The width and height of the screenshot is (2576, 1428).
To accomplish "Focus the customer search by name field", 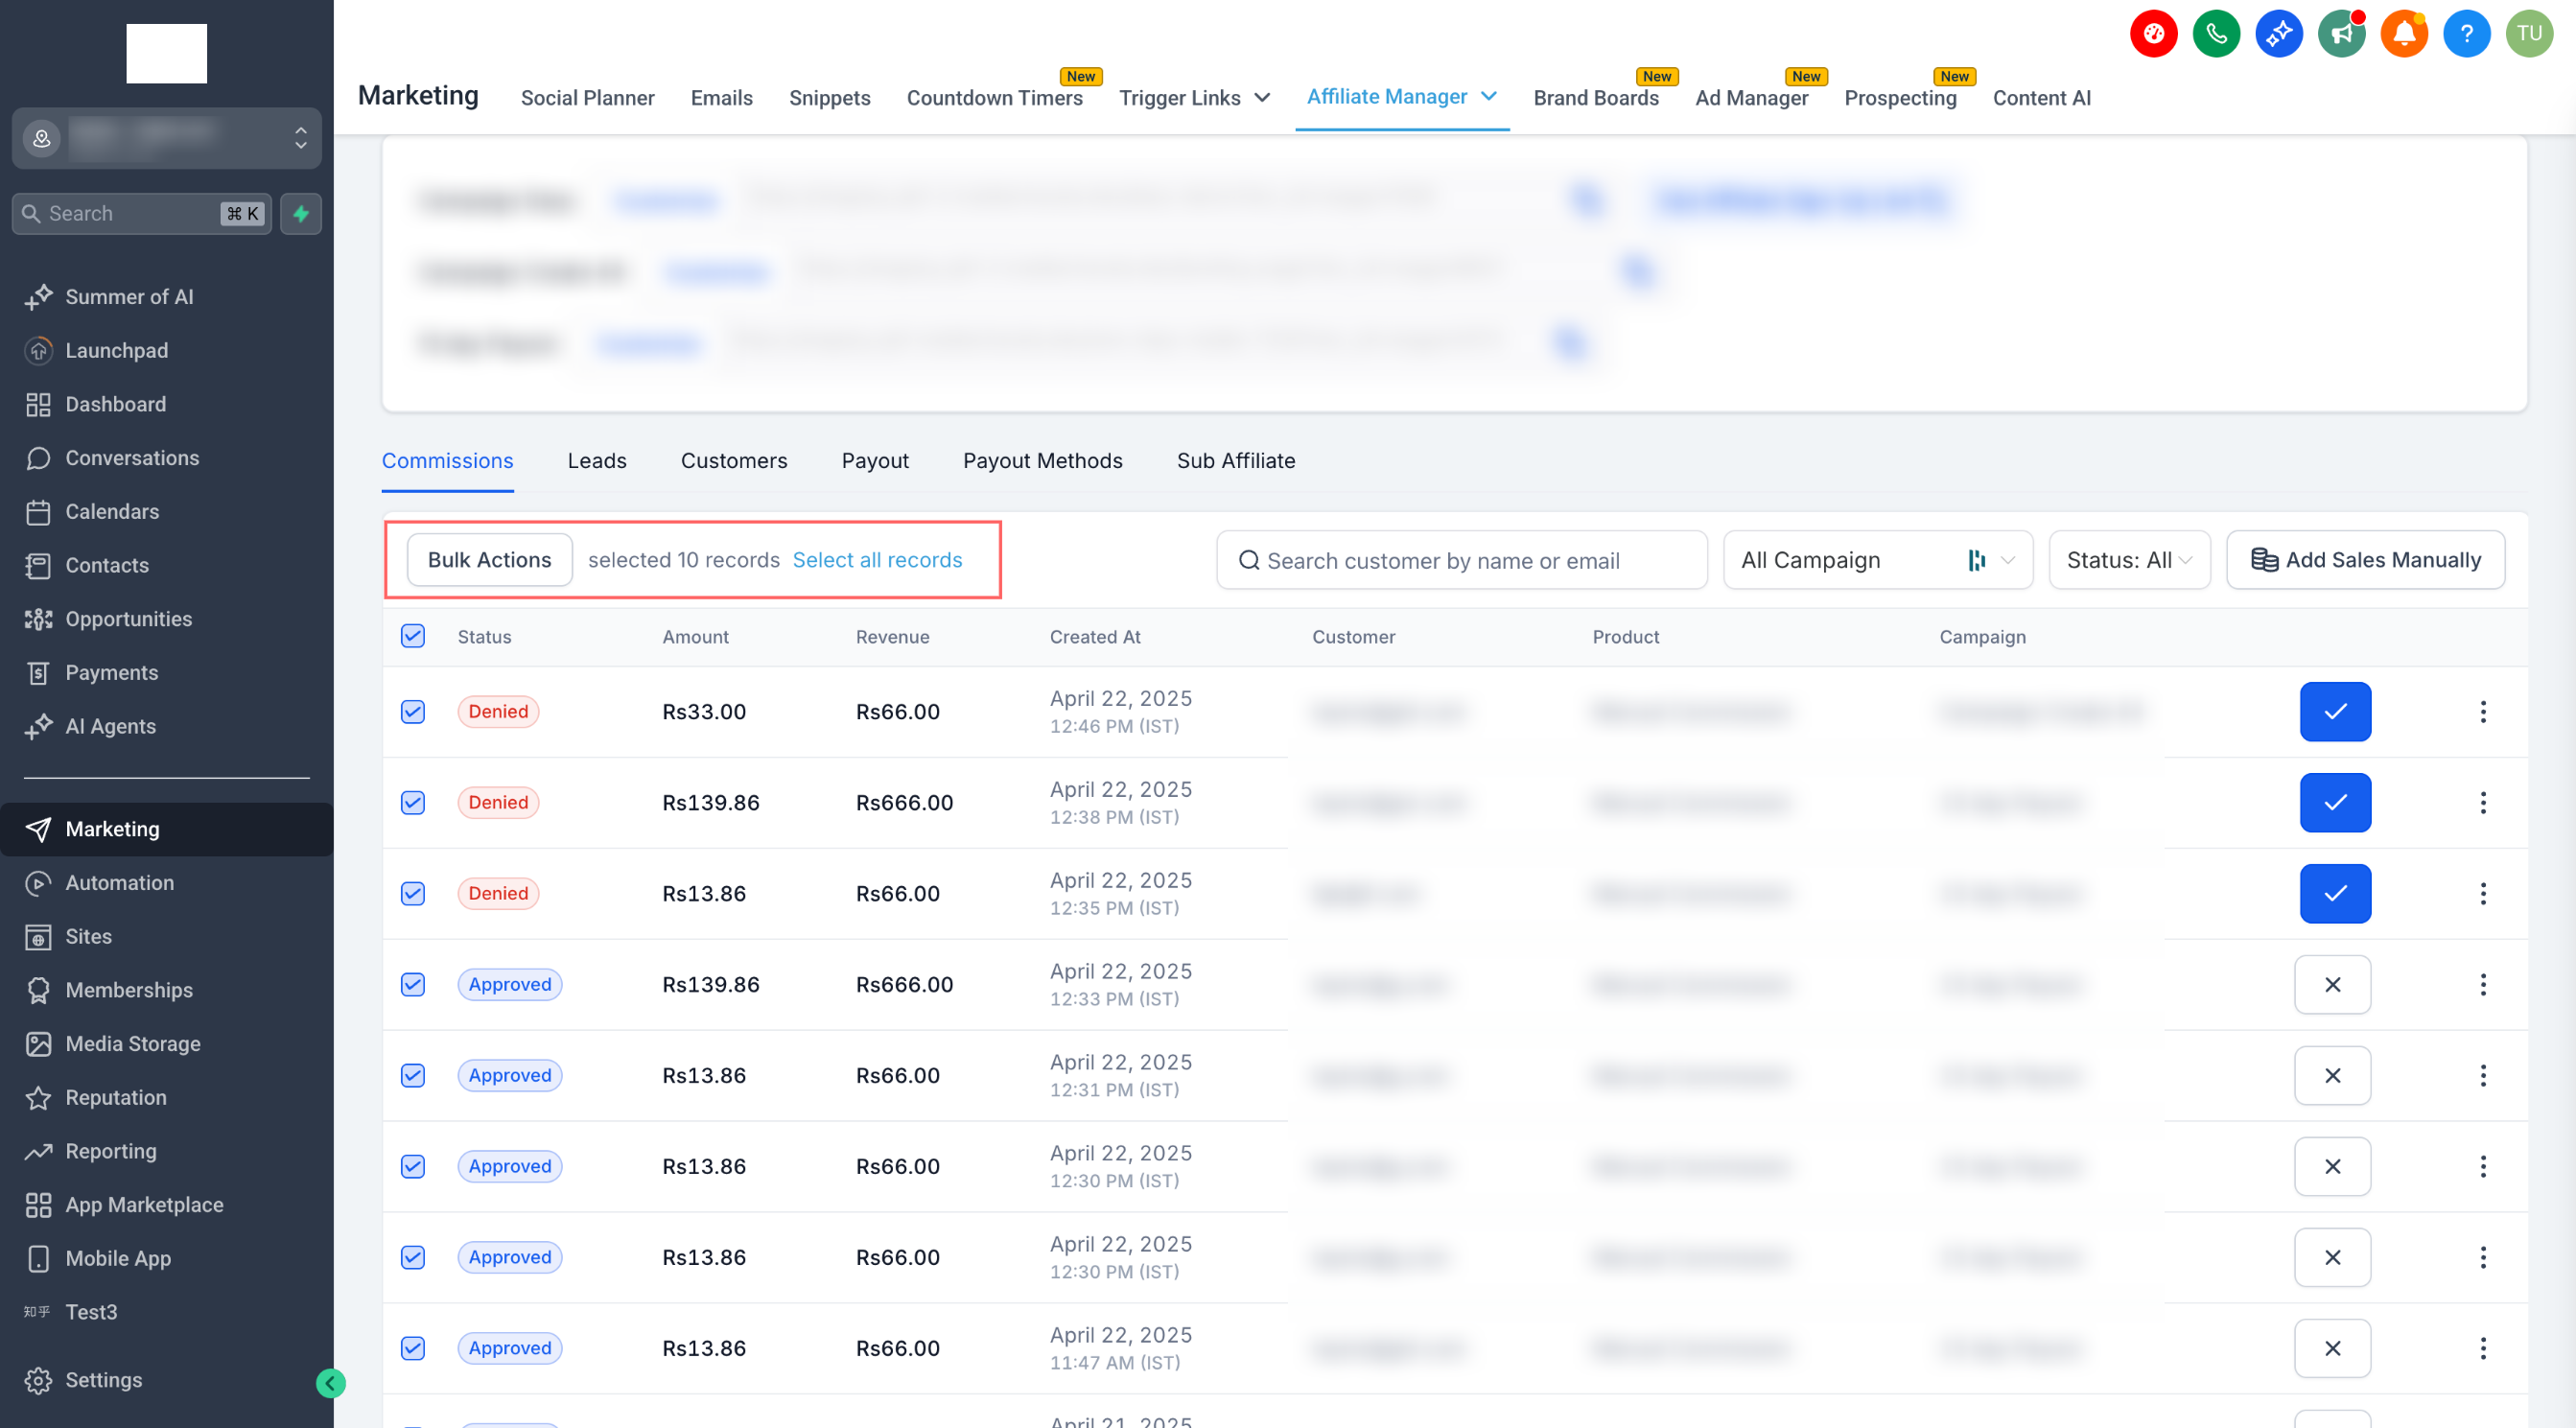I will [x=1460, y=561].
